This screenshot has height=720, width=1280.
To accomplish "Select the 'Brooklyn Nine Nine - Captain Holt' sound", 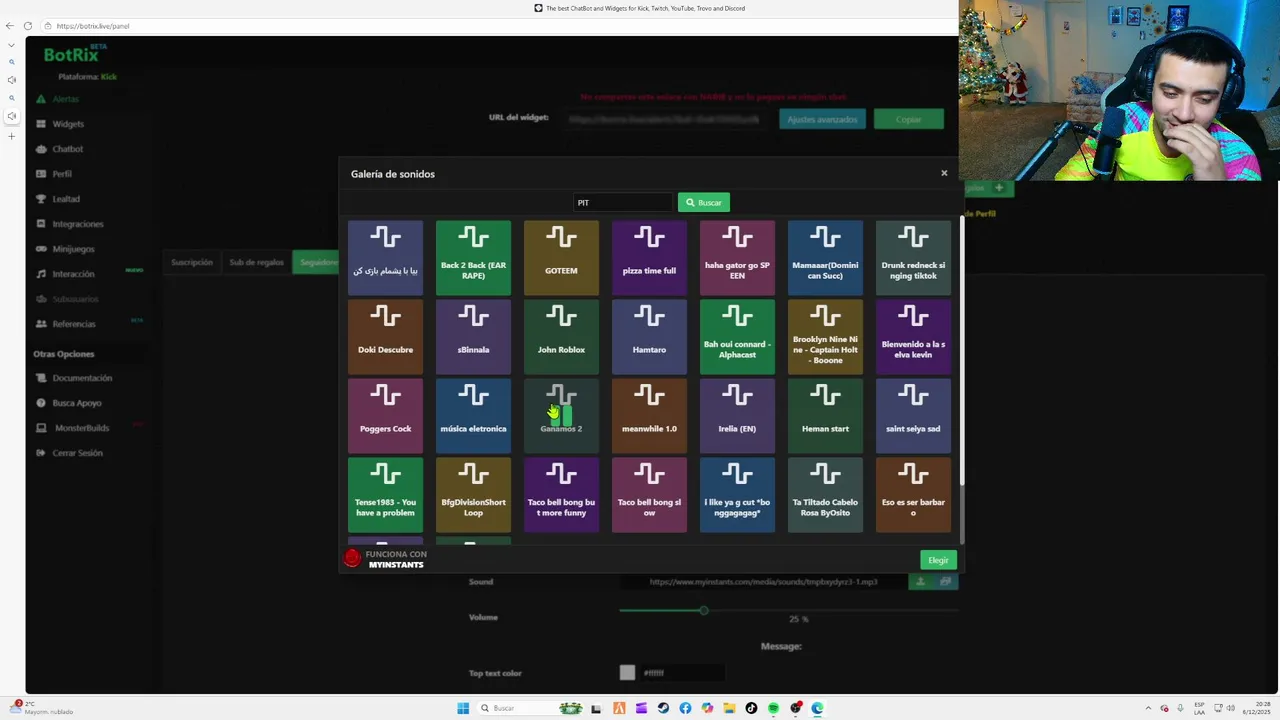I will [x=825, y=336].
